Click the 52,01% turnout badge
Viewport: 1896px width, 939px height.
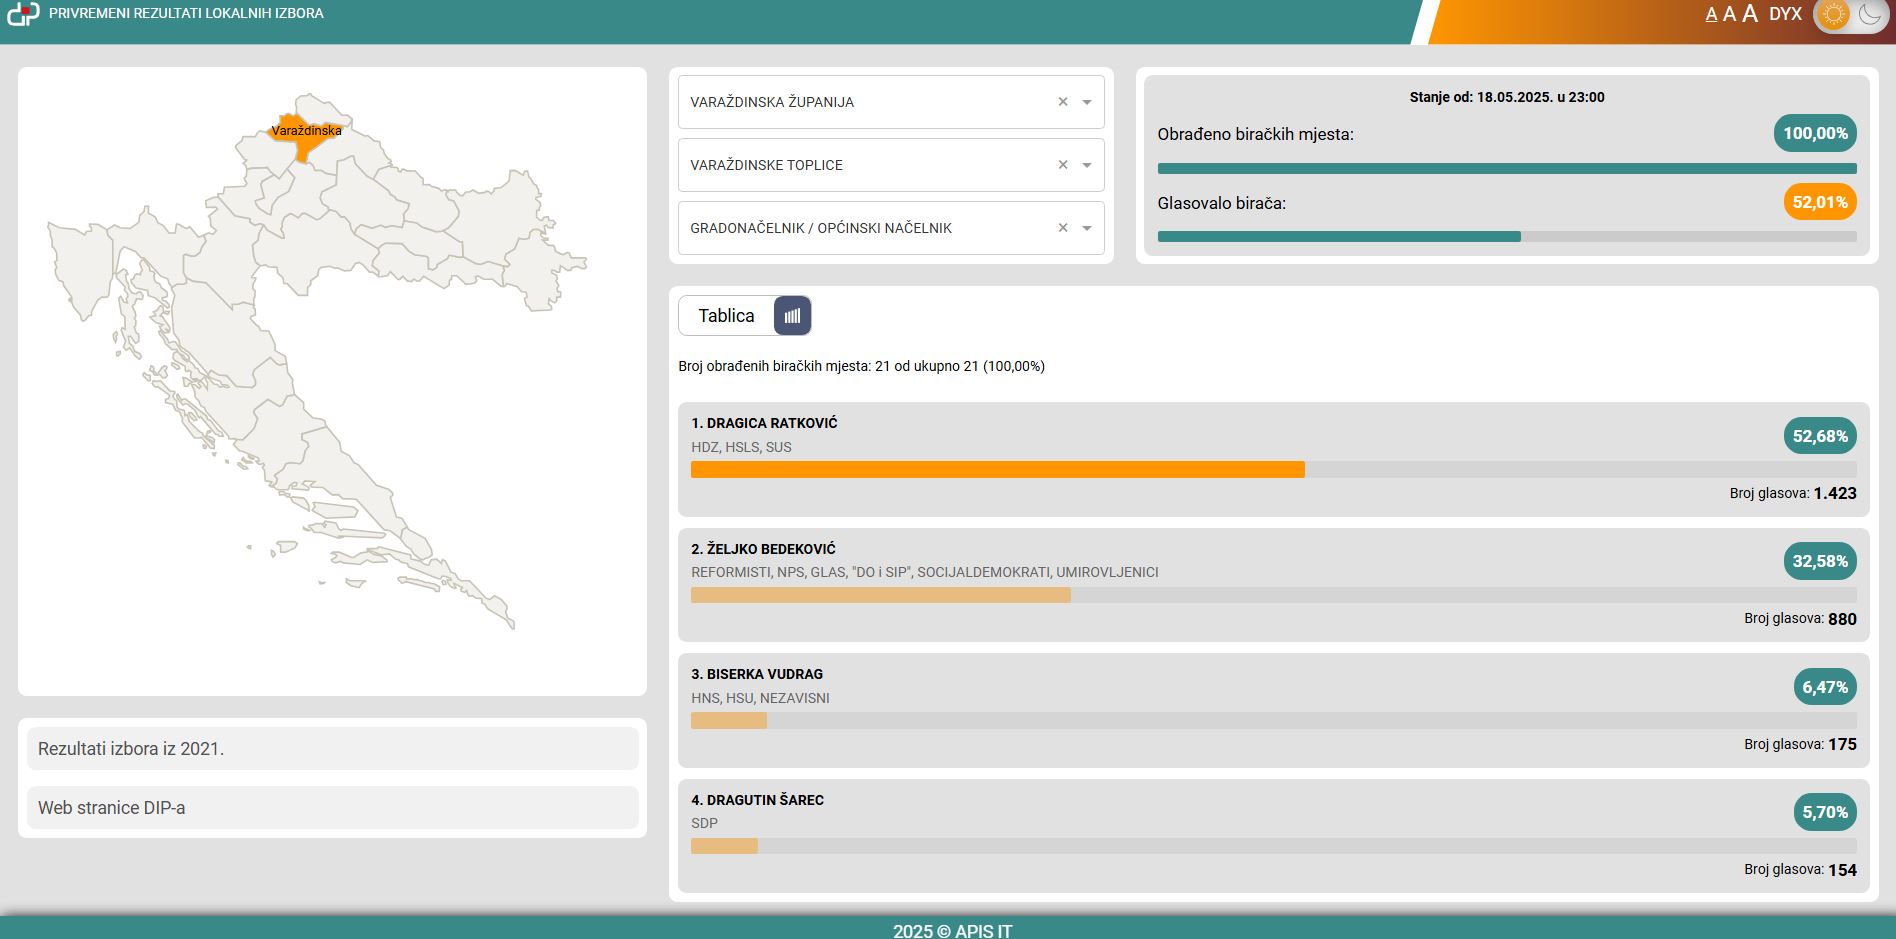point(1820,202)
